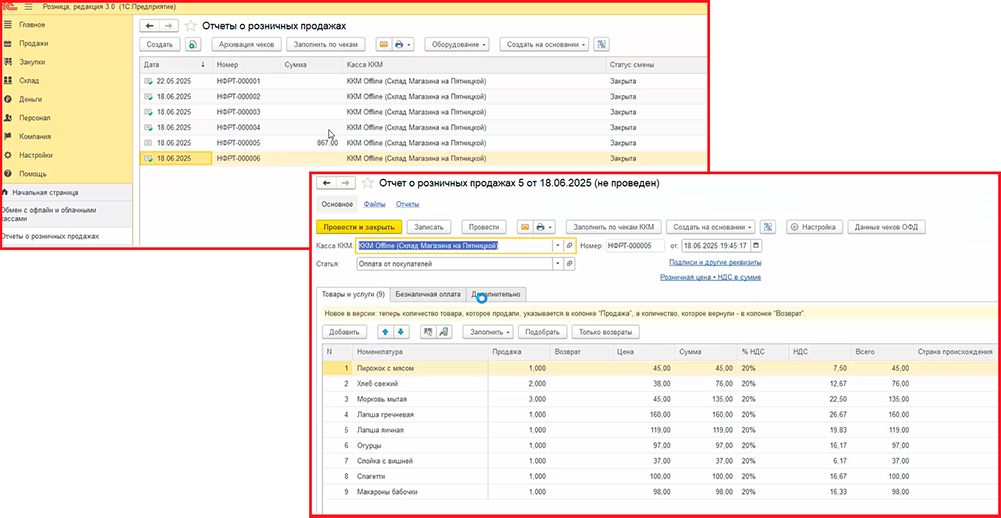1001x518 pixels.
Task: Select the Лапша гречневая row in the table
Action: point(384,414)
